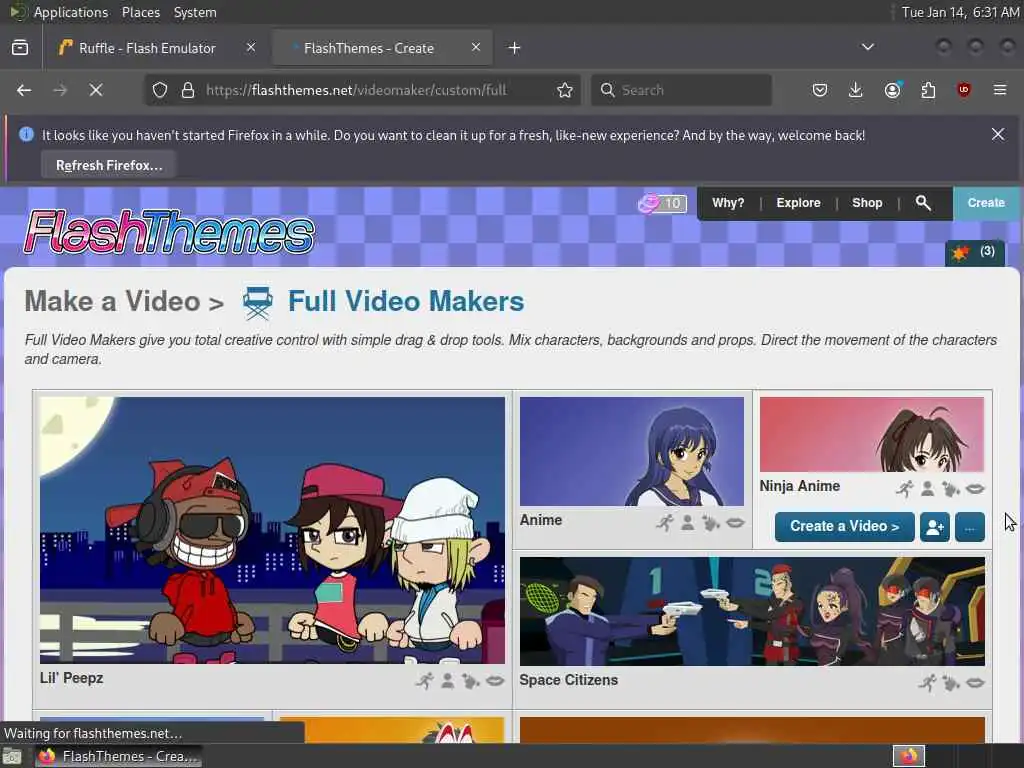
Task: Click the Ninja Anime title text
Action: (799, 486)
